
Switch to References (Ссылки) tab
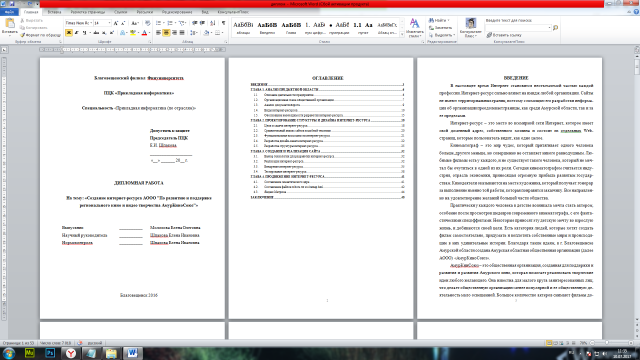pos(120,12)
